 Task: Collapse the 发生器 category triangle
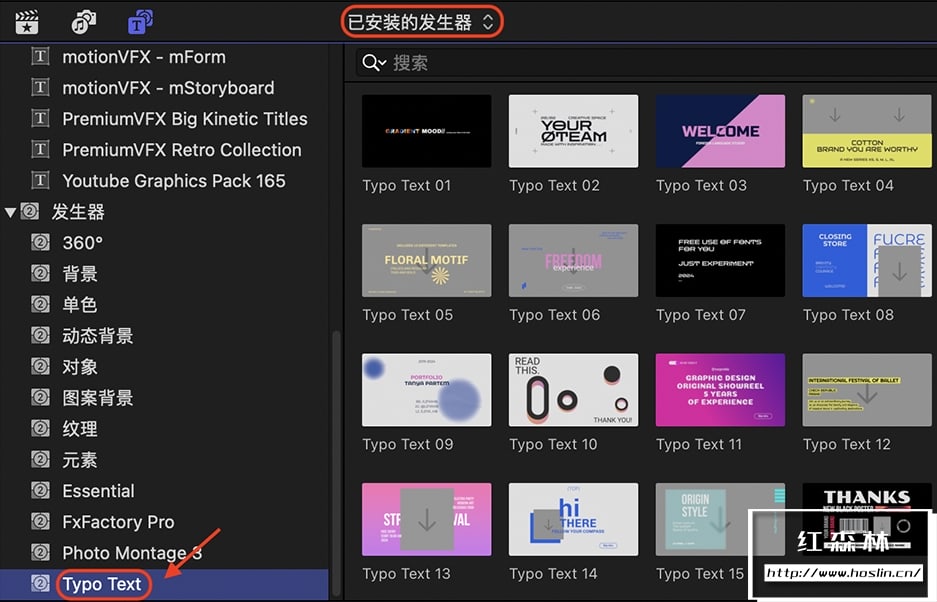click(10, 212)
